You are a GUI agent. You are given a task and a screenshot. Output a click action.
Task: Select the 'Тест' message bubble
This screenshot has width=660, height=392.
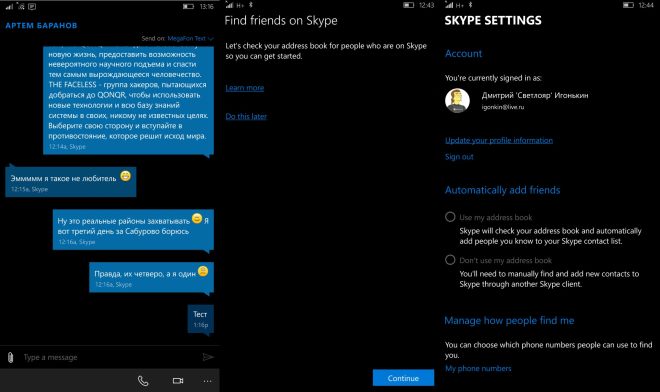[x=201, y=320]
